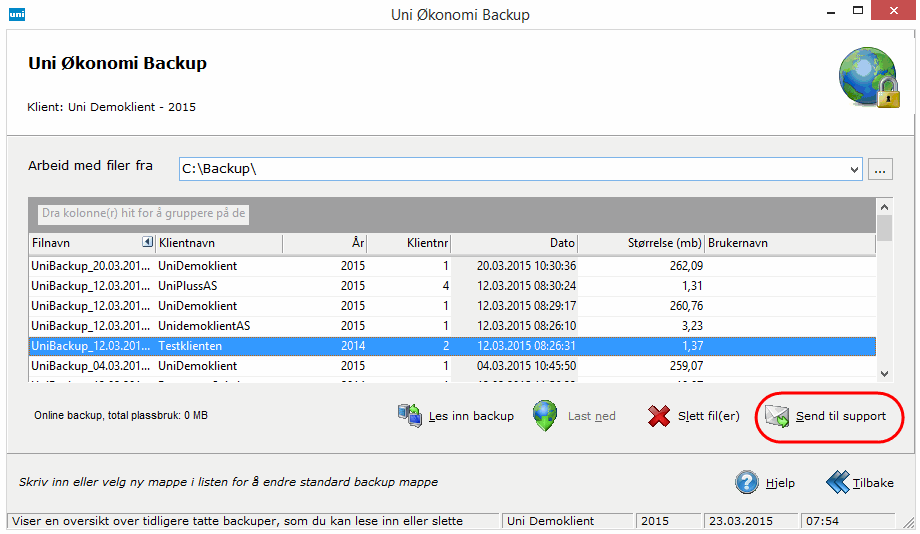Open Hjelp with the question mark icon
Screen dimensions: 920x534
tap(747, 482)
